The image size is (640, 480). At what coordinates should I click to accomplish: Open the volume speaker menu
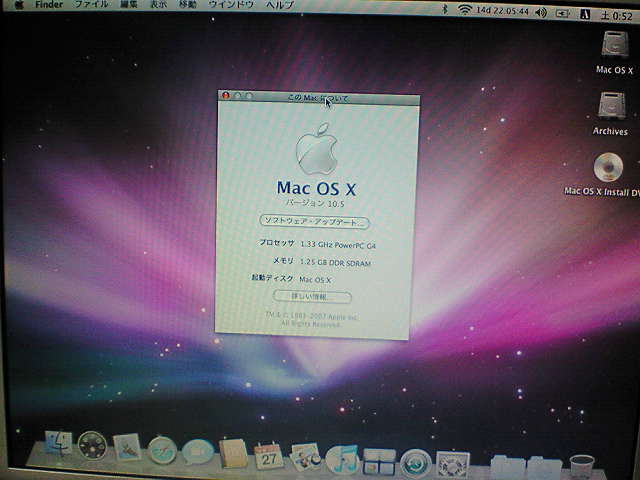tap(541, 13)
